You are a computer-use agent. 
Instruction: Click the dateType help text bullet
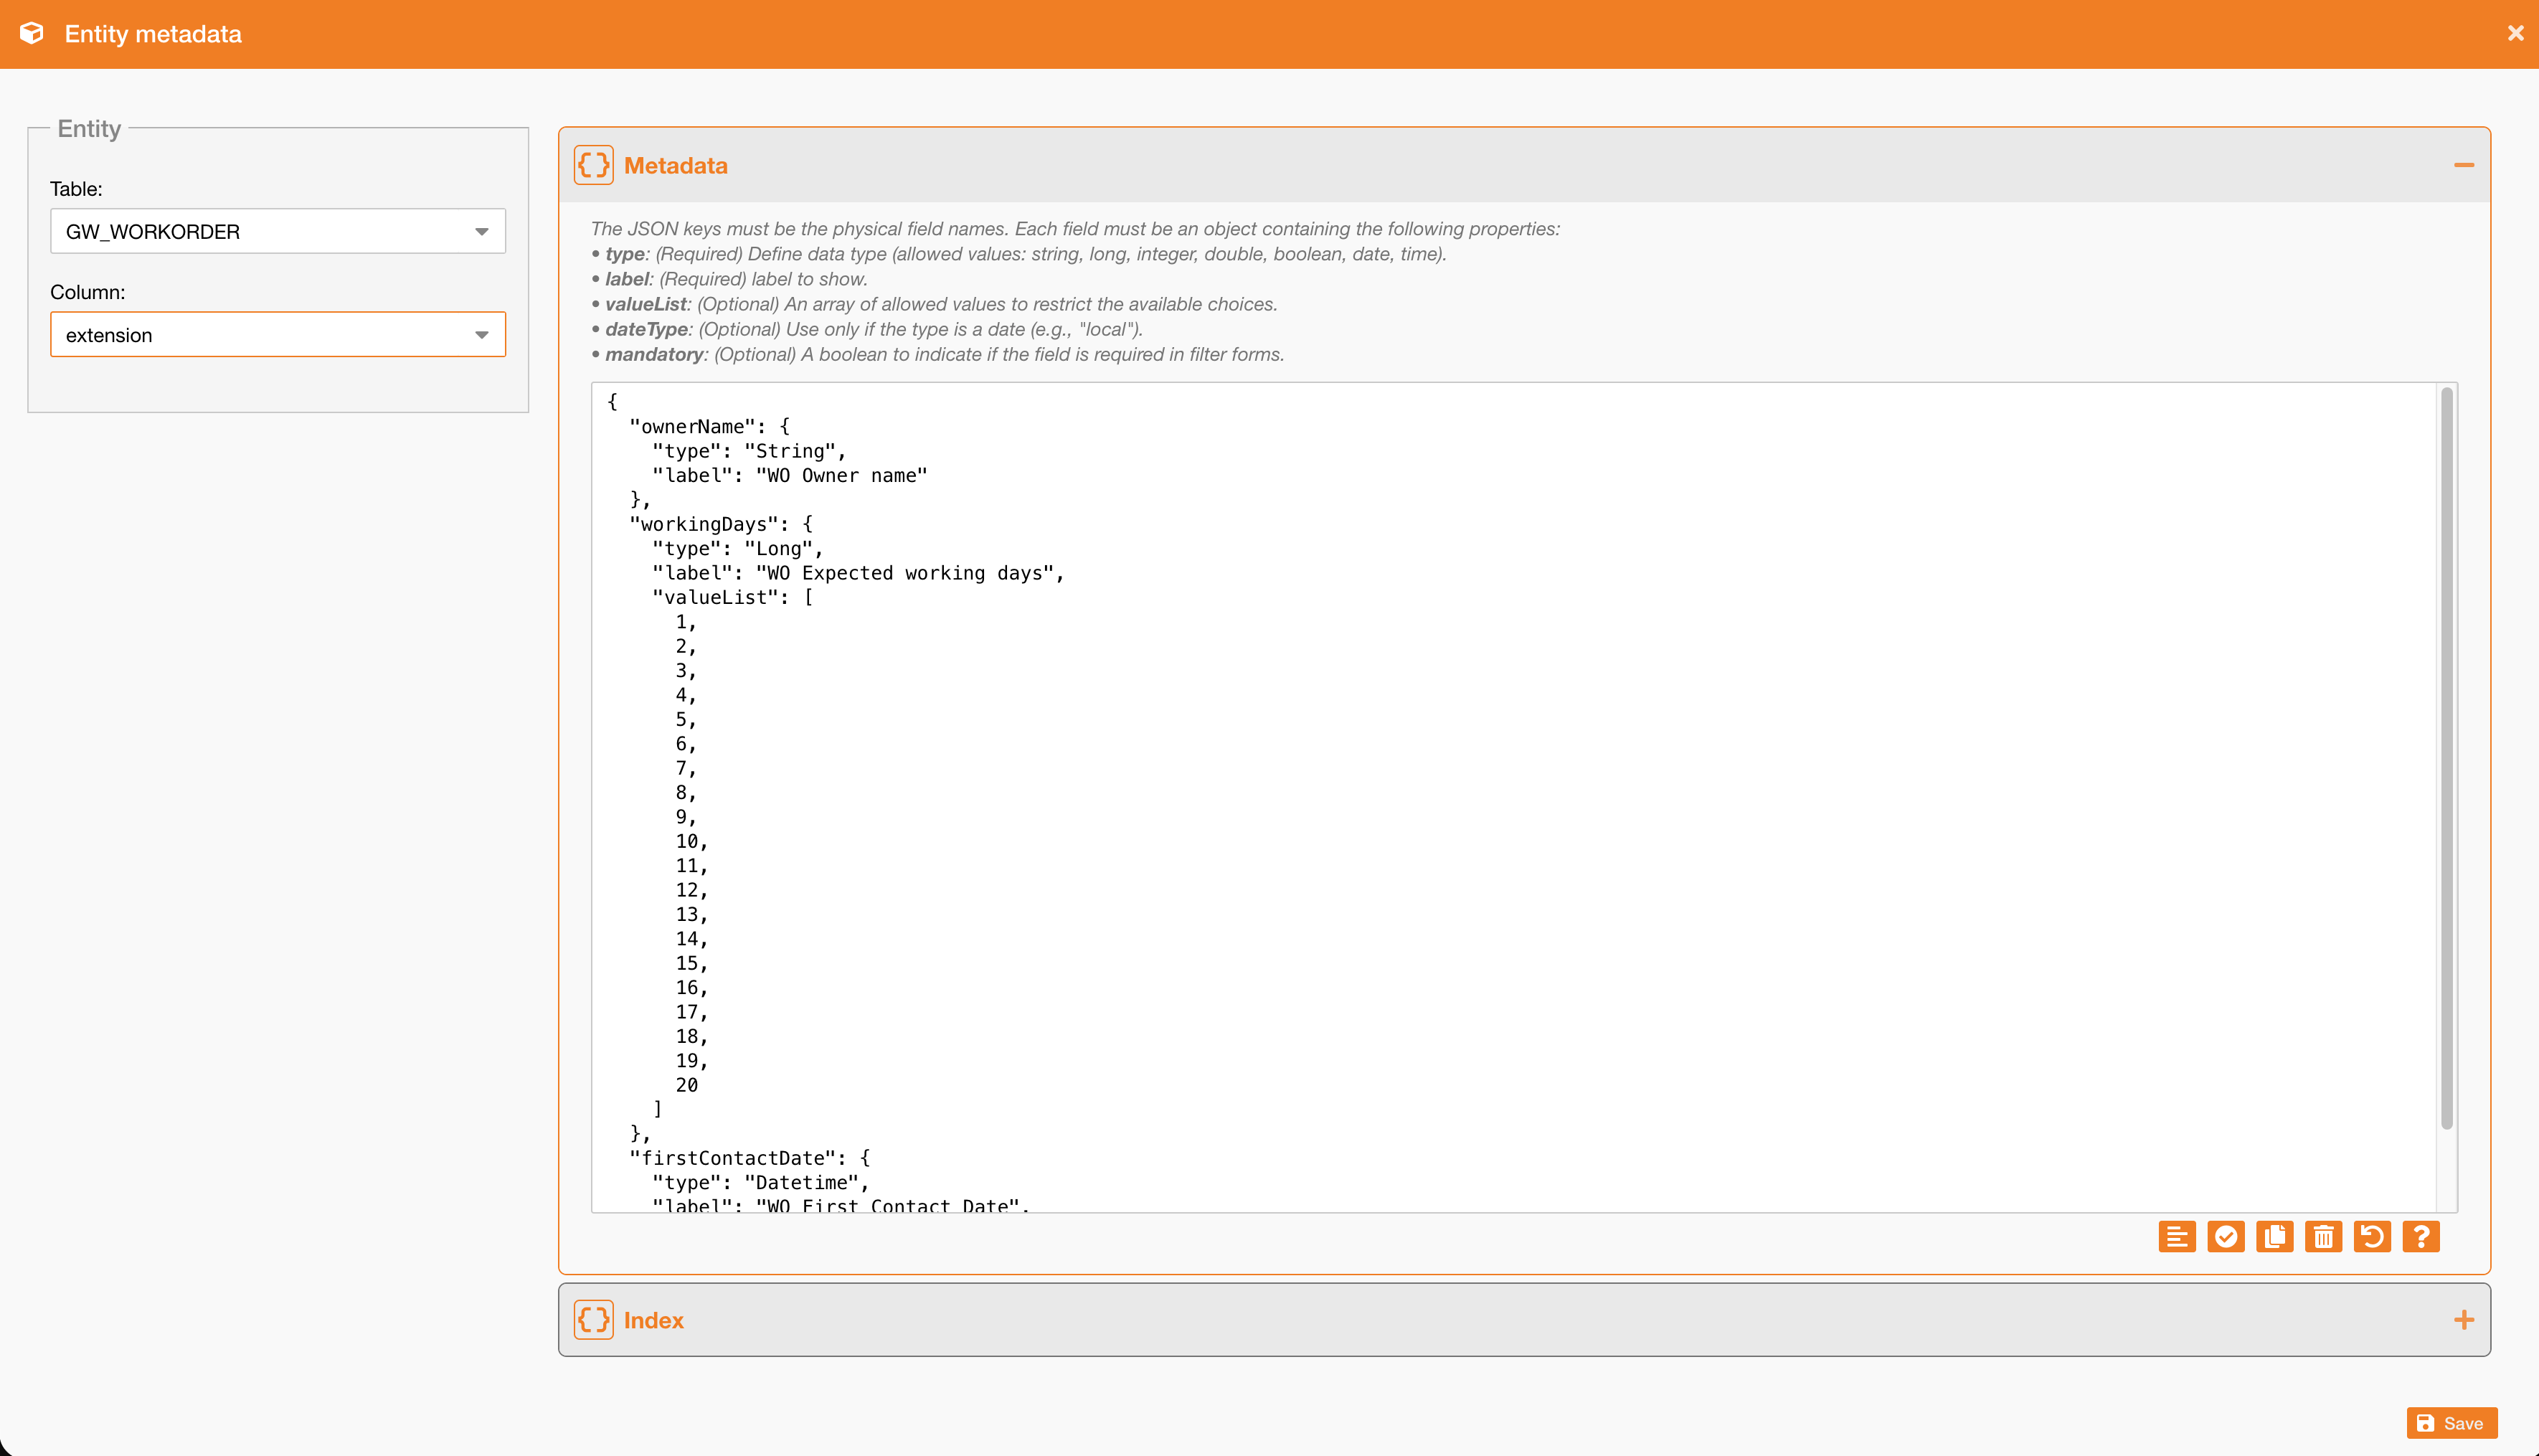click(867, 329)
